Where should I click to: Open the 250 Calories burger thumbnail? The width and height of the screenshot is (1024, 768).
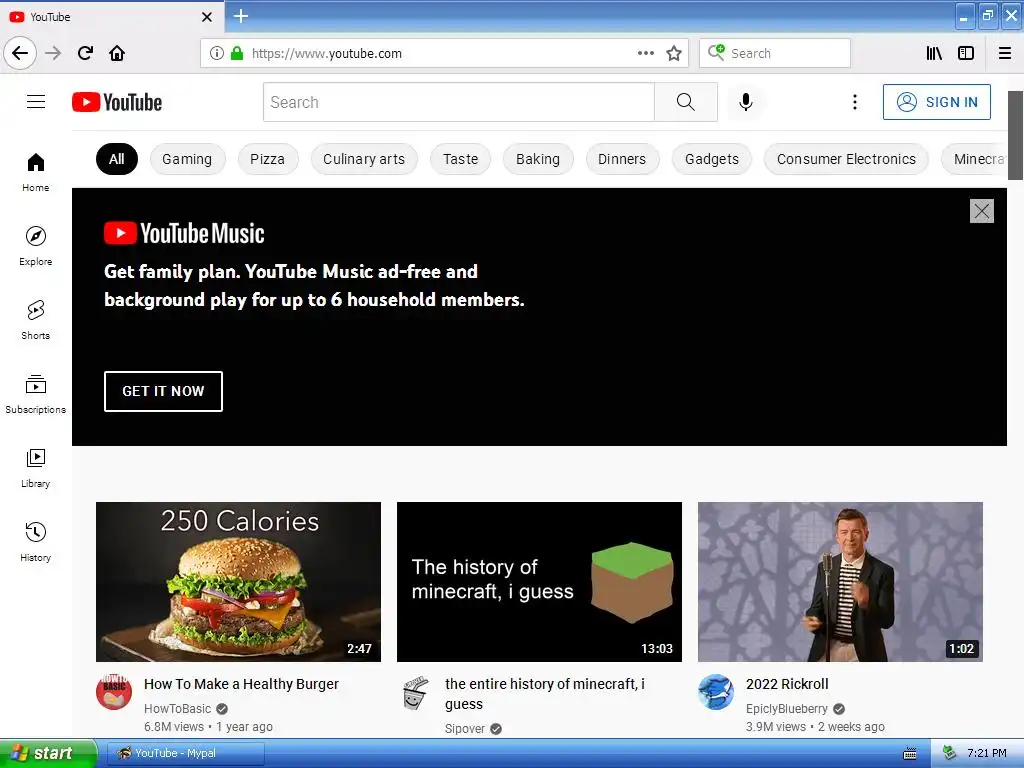tap(238, 582)
